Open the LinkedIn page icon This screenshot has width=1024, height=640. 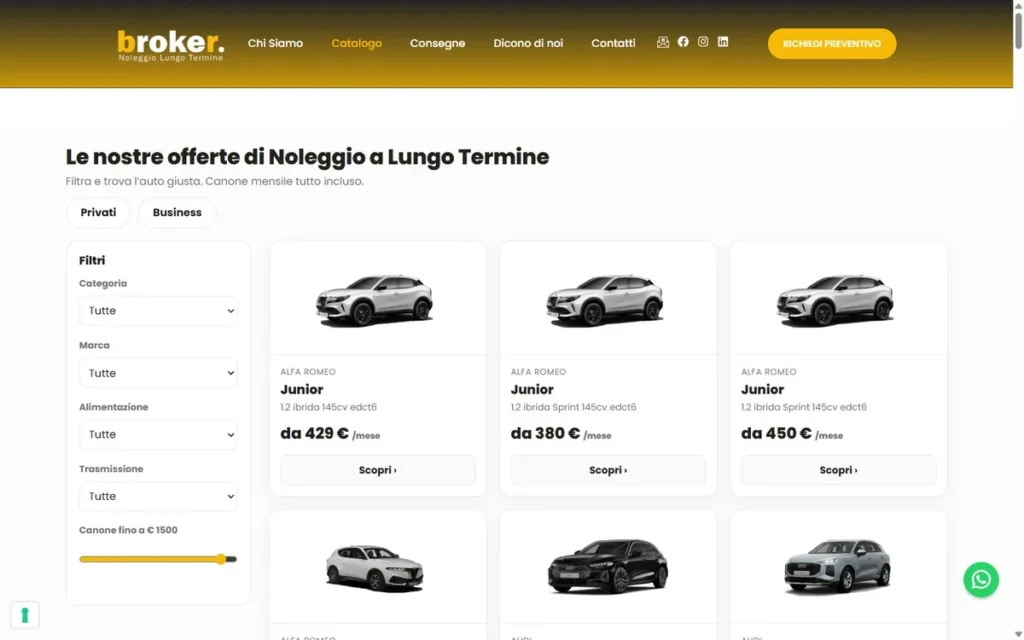[723, 42]
